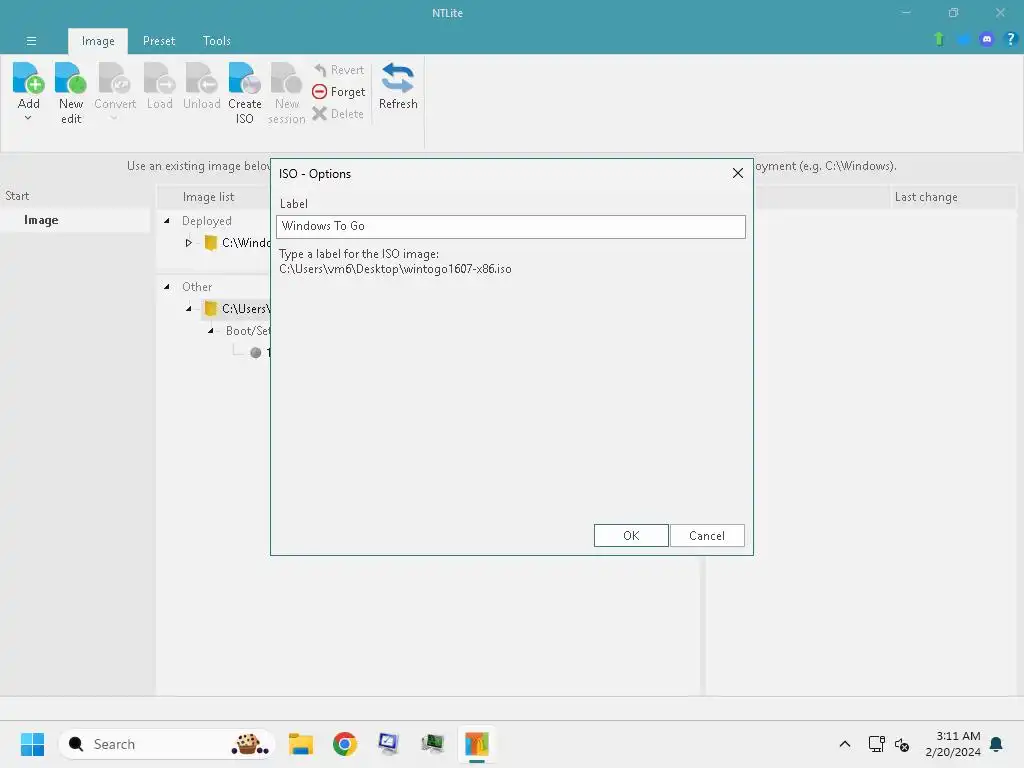Viewport: 1024px width, 768px height.
Task: Click the Create ISO toolbar icon
Action: pyautogui.click(x=244, y=78)
